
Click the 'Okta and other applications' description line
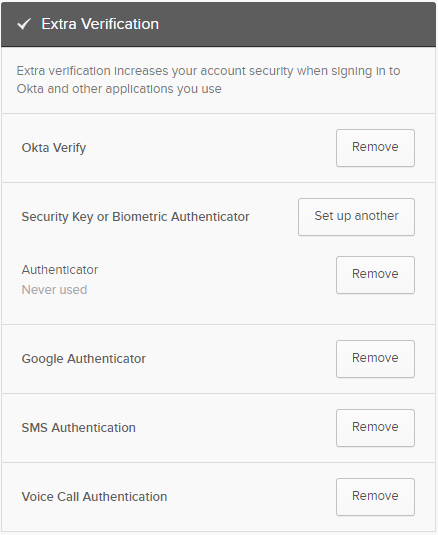point(119,89)
